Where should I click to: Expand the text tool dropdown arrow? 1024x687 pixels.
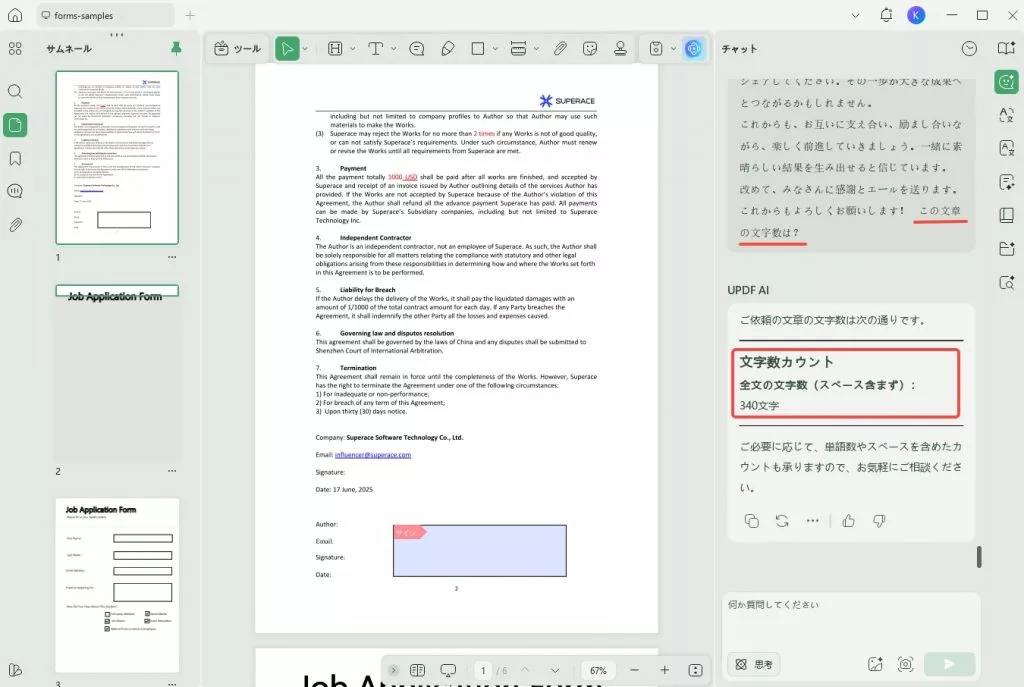click(x=393, y=48)
